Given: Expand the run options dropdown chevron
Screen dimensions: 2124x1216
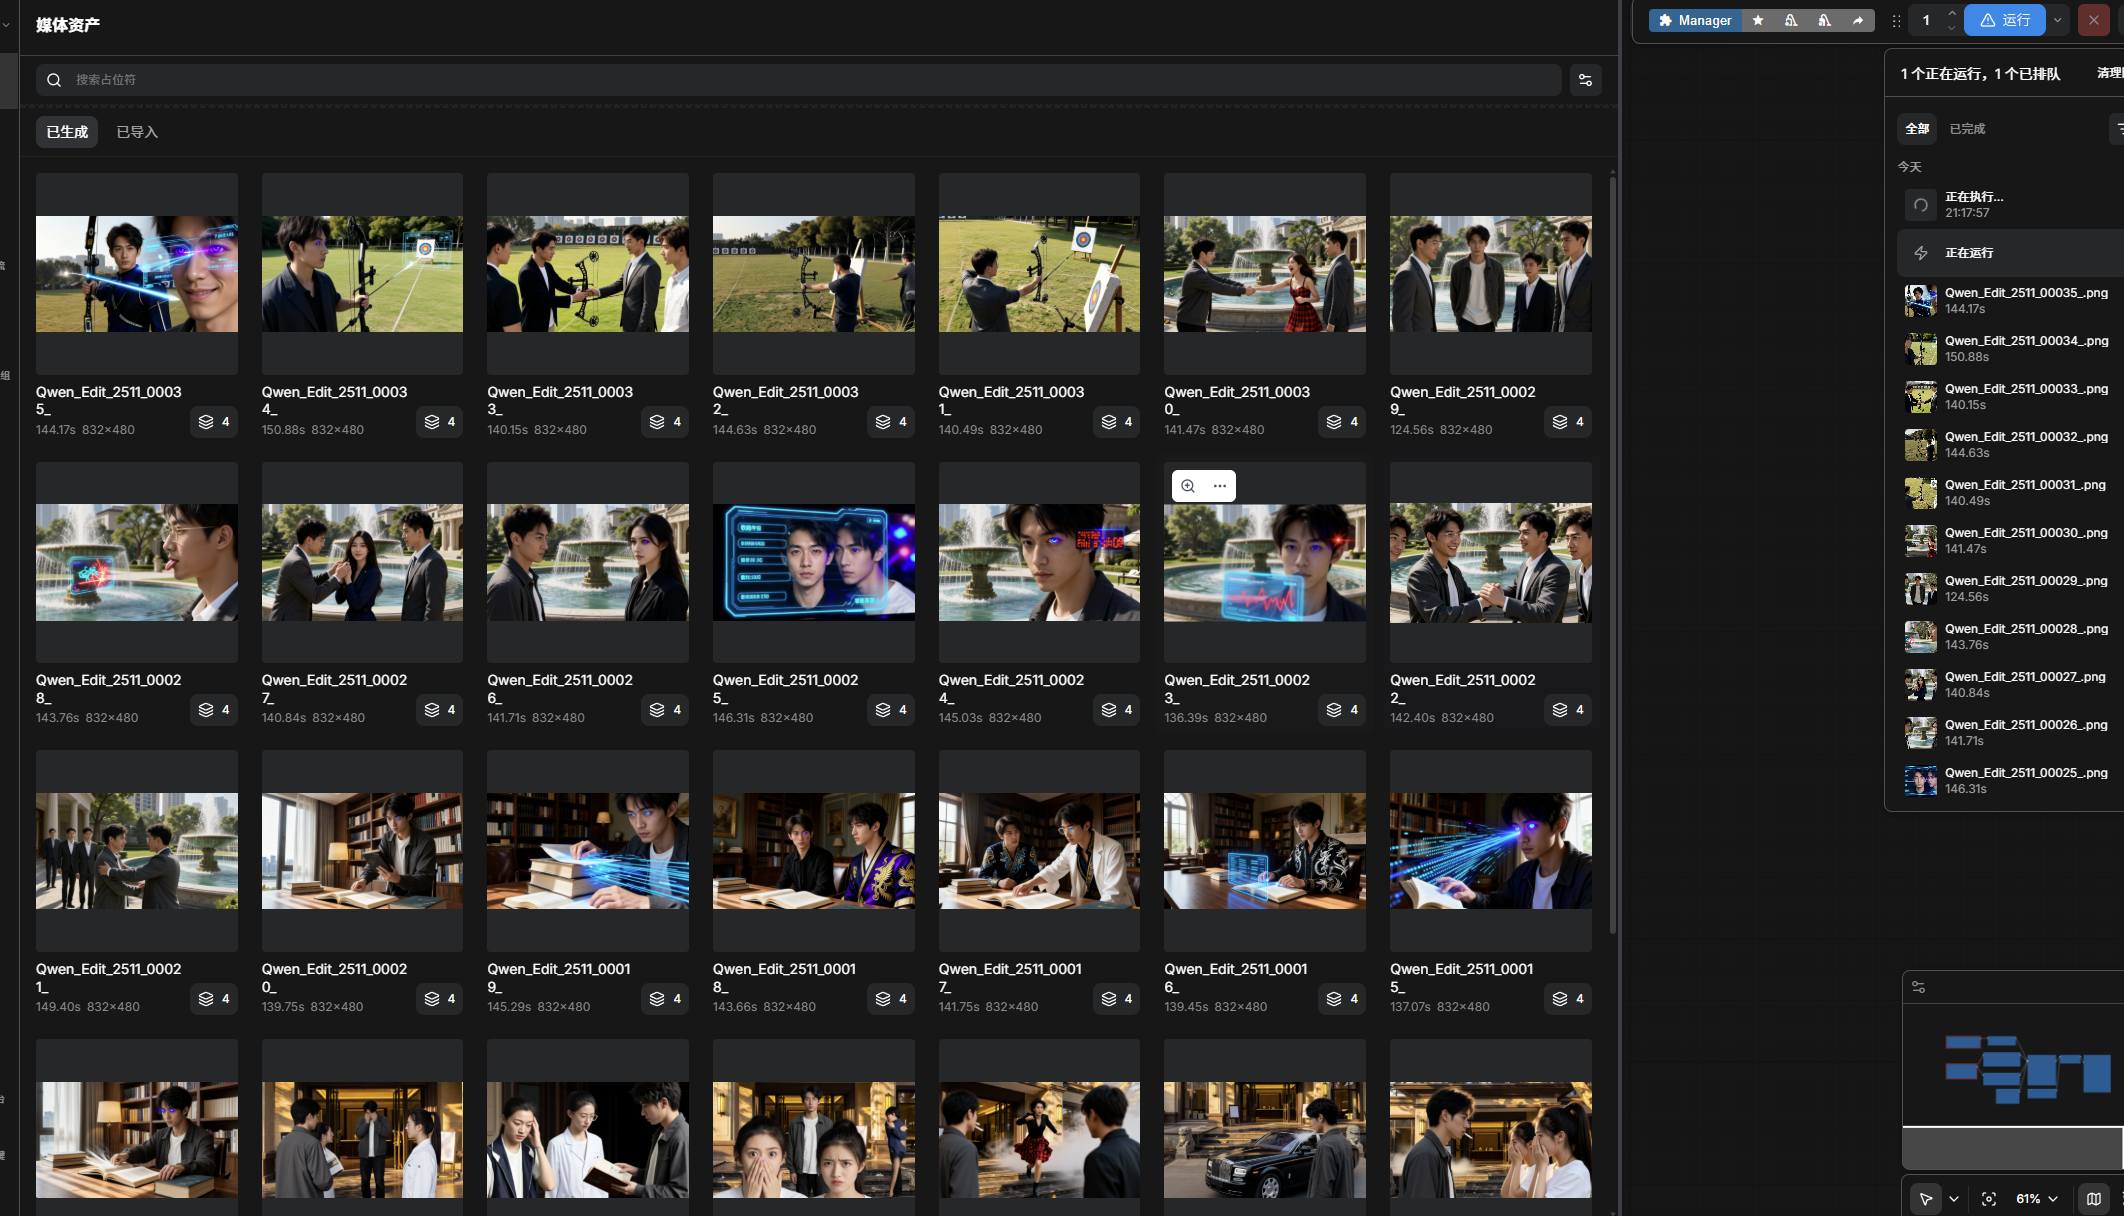Looking at the screenshot, I should coord(2057,20).
